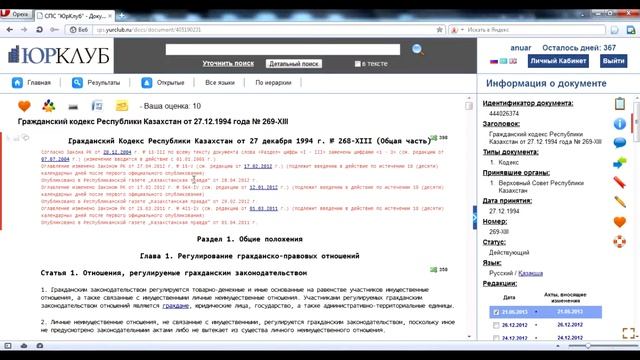Open Открытые navigation item
This screenshot has height=360, width=640.
(163, 83)
